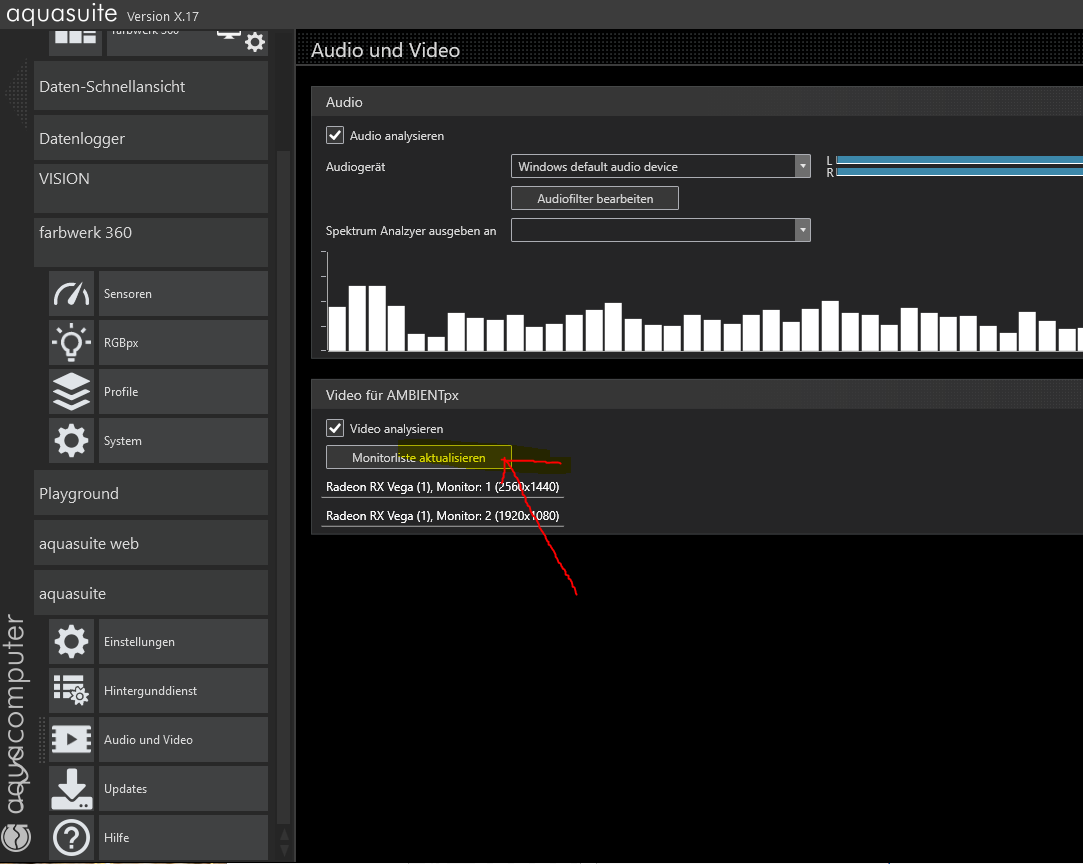Click the Audiofilter bearbeiten button

(x=595, y=198)
